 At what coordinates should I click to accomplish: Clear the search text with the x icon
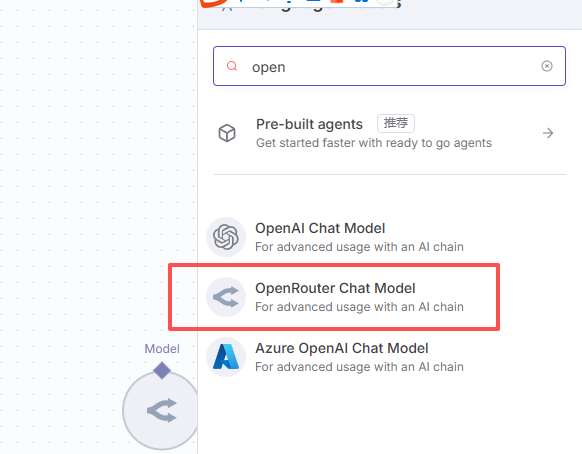[x=546, y=66]
